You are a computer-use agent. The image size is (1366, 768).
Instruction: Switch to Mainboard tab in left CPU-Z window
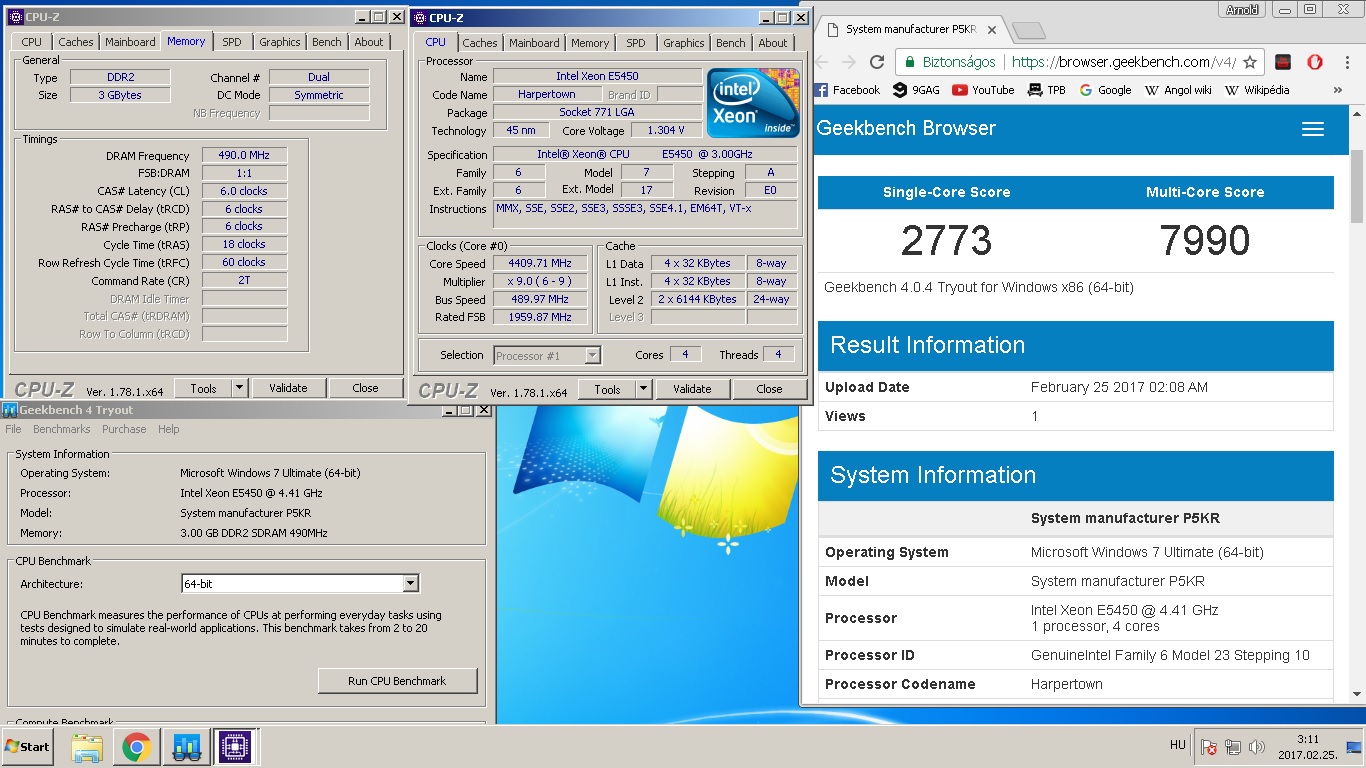click(x=131, y=42)
